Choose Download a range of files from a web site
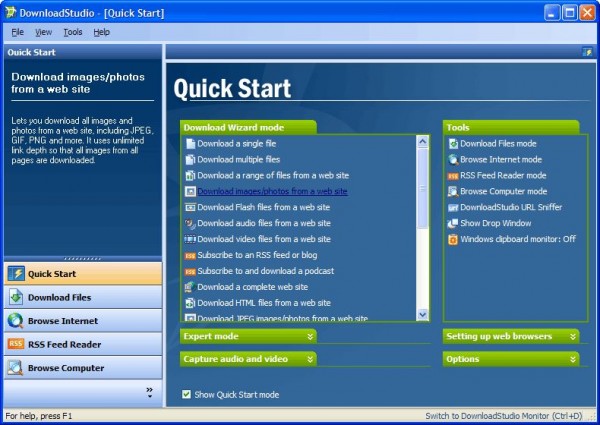Image resolution: width=600 pixels, height=425 pixels. [273, 176]
